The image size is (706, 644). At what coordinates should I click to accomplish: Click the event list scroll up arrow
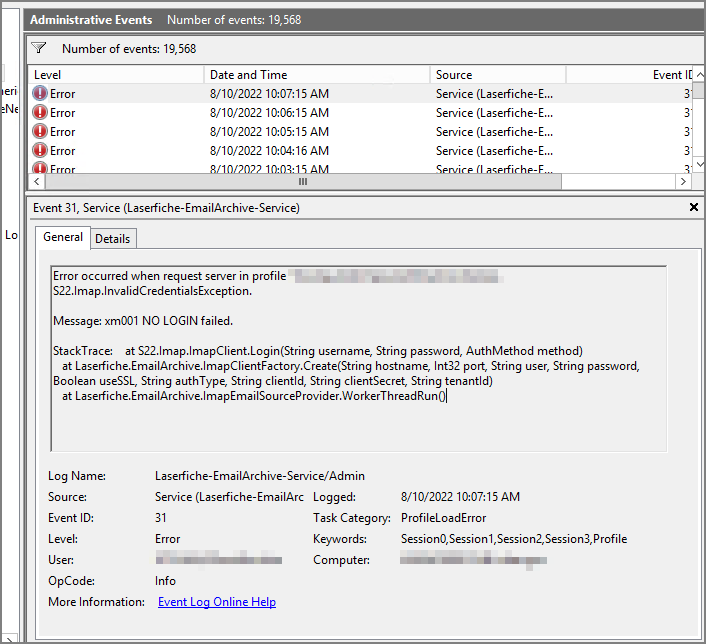point(699,74)
